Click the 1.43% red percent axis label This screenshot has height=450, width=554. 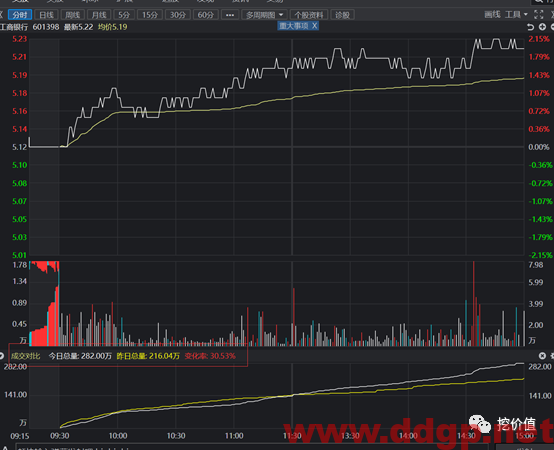click(x=539, y=75)
